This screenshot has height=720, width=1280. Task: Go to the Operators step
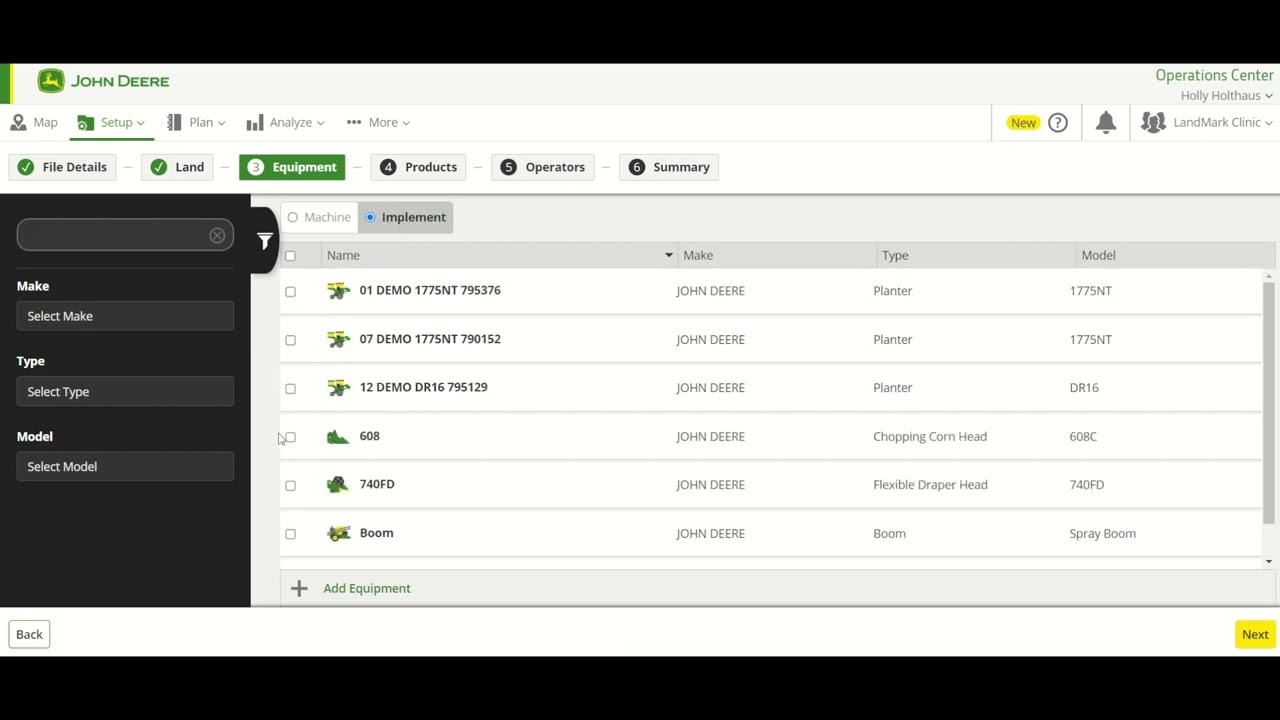point(543,167)
